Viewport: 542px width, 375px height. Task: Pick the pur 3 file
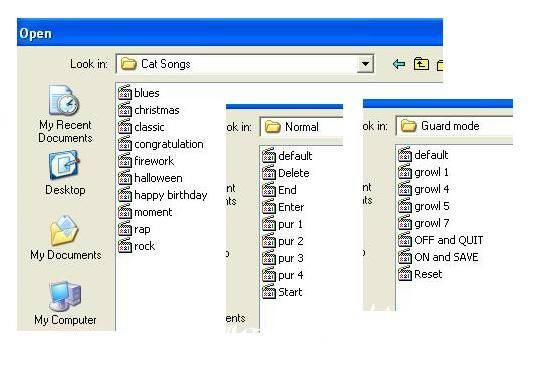point(283,258)
